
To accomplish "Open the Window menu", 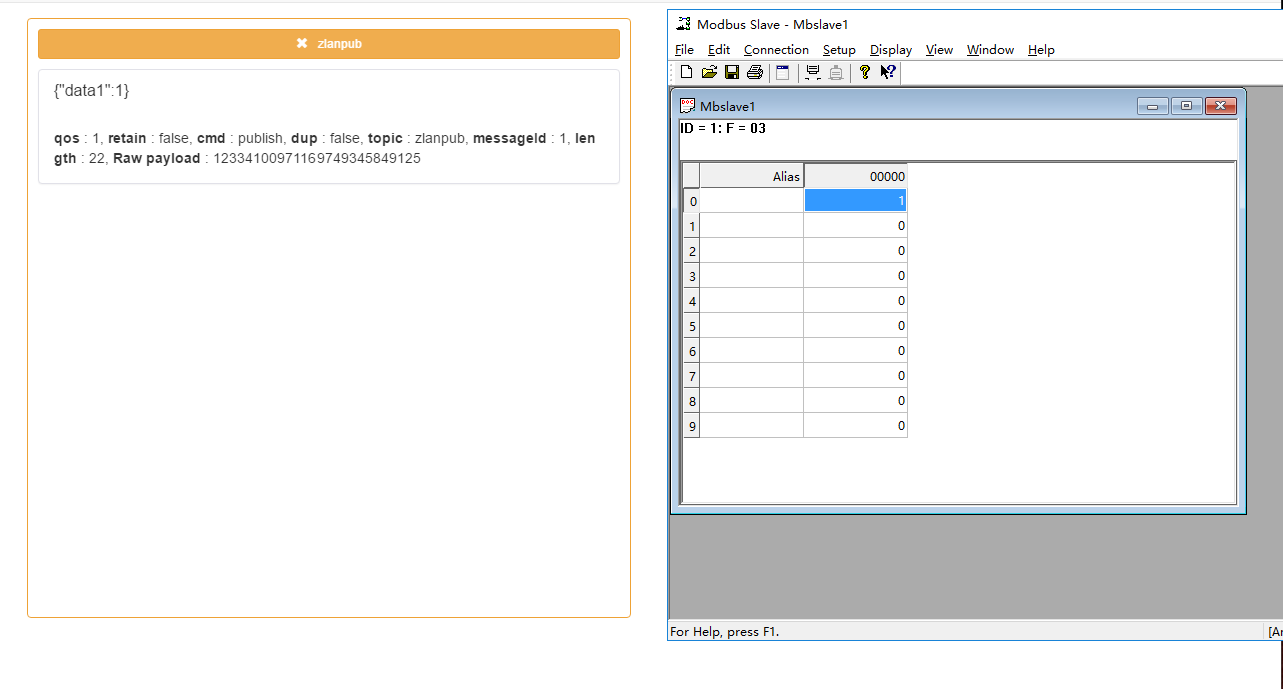I will pyautogui.click(x=990, y=50).
